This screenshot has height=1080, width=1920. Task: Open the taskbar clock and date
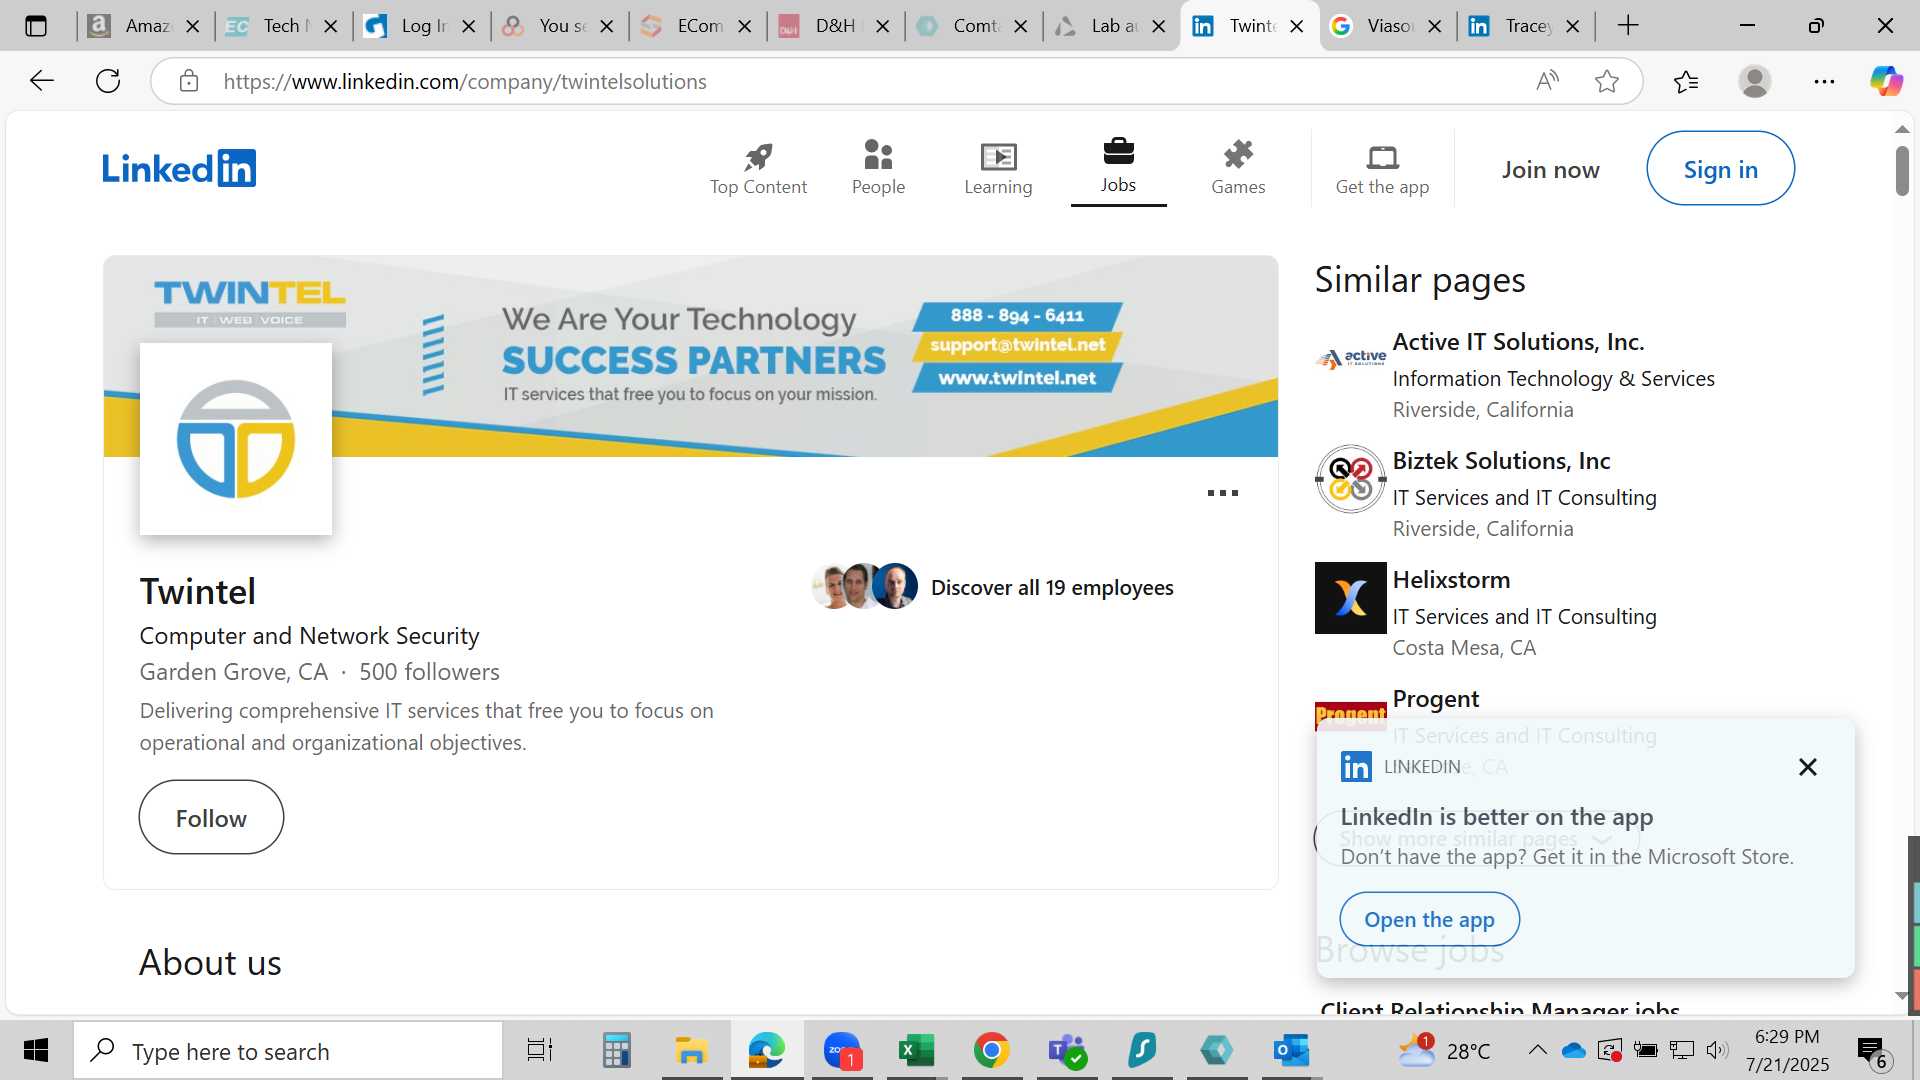click(x=1787, y=1051)
